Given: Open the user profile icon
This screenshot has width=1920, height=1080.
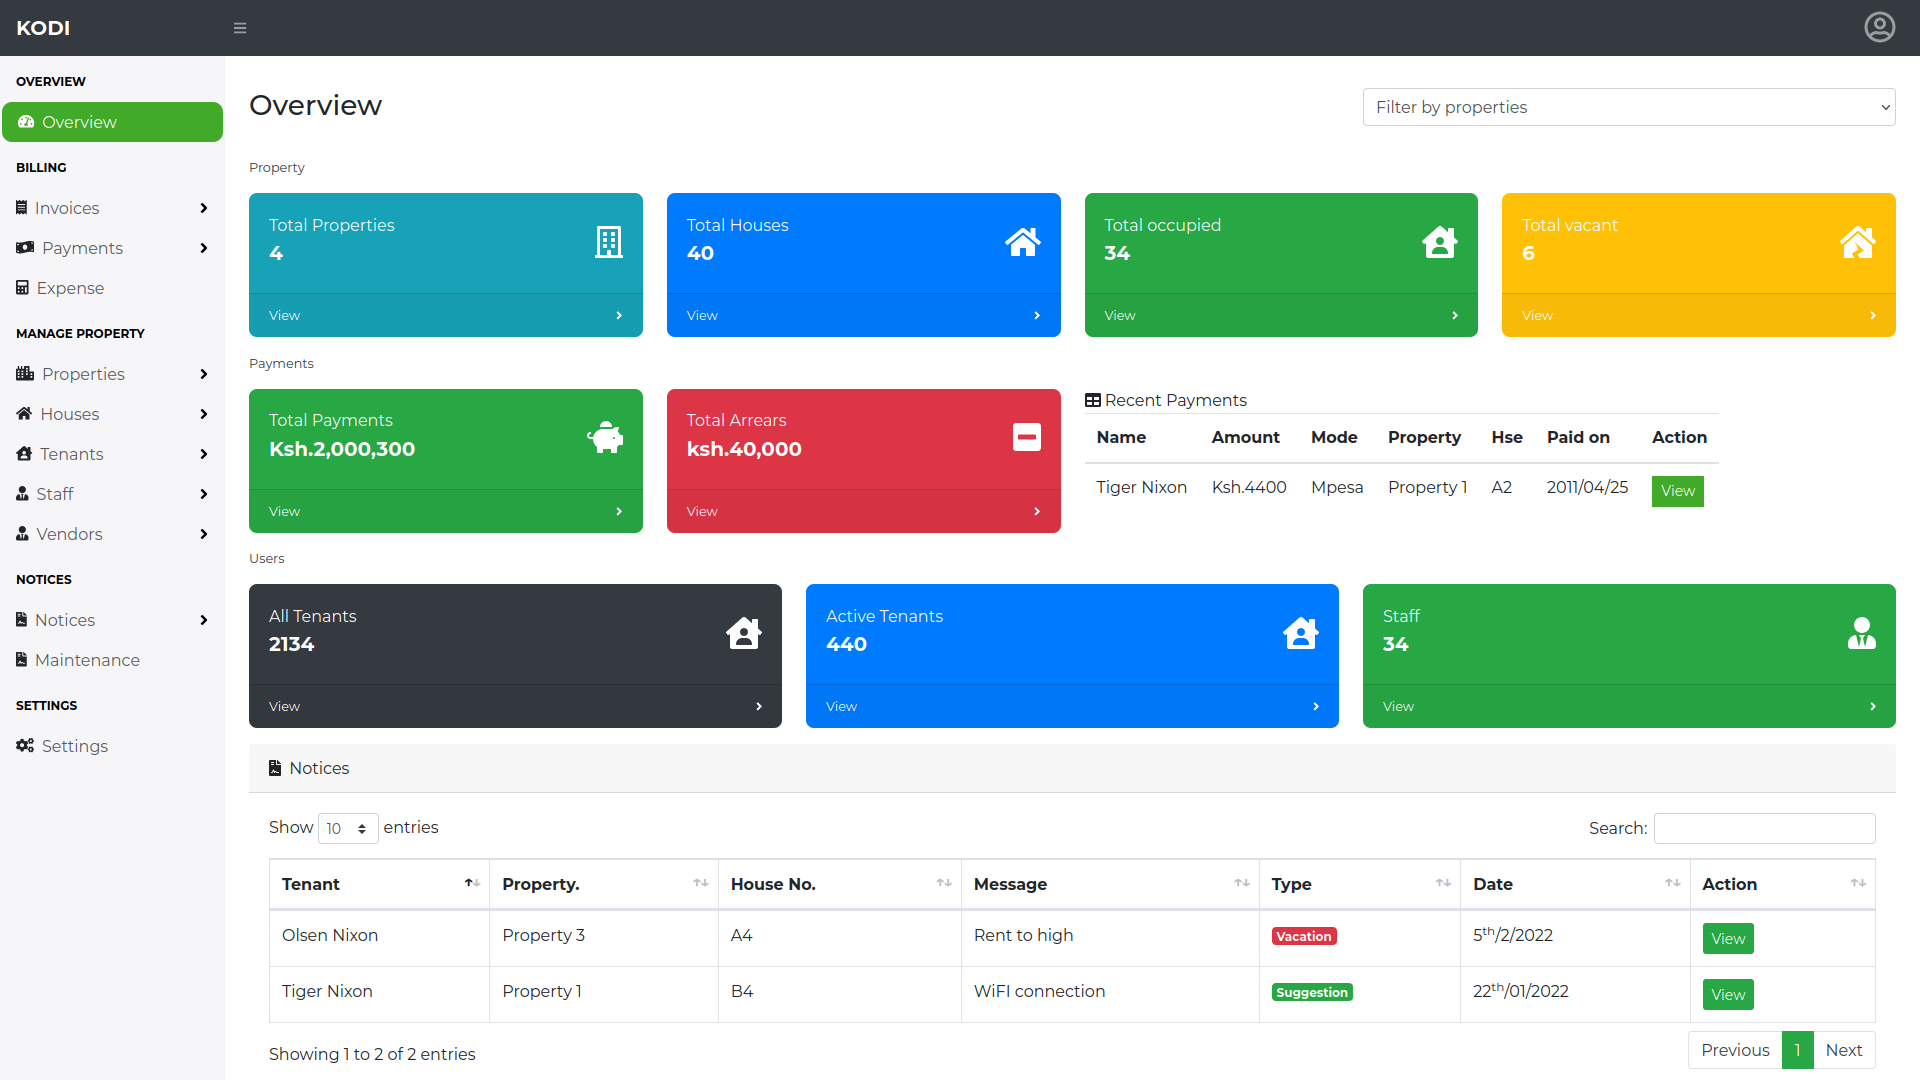Looking at the screenshot, I should click(1879, 27).
